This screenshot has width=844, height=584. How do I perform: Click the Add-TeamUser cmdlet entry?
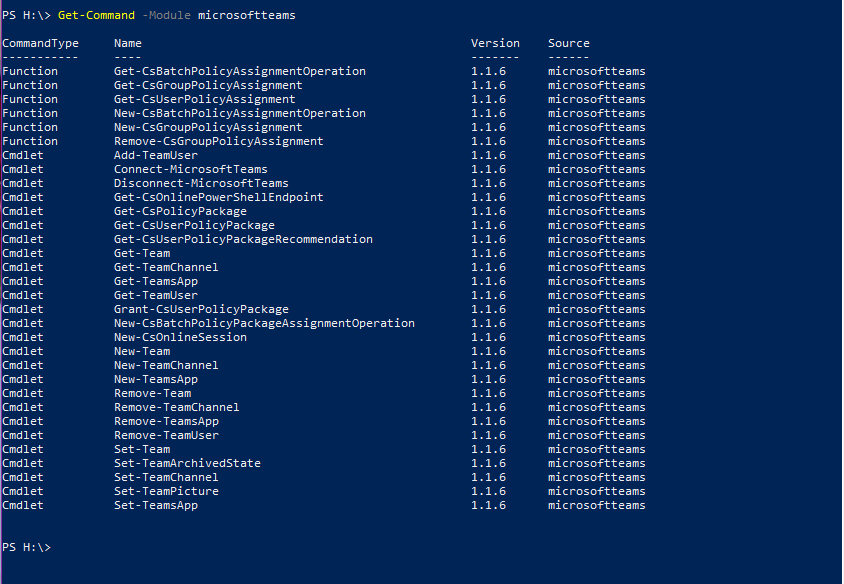[156, 155]
